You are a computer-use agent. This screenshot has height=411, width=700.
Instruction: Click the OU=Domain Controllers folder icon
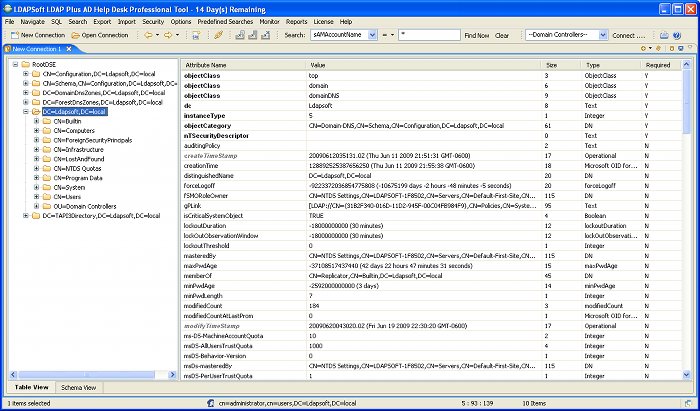tap(48, 206)
